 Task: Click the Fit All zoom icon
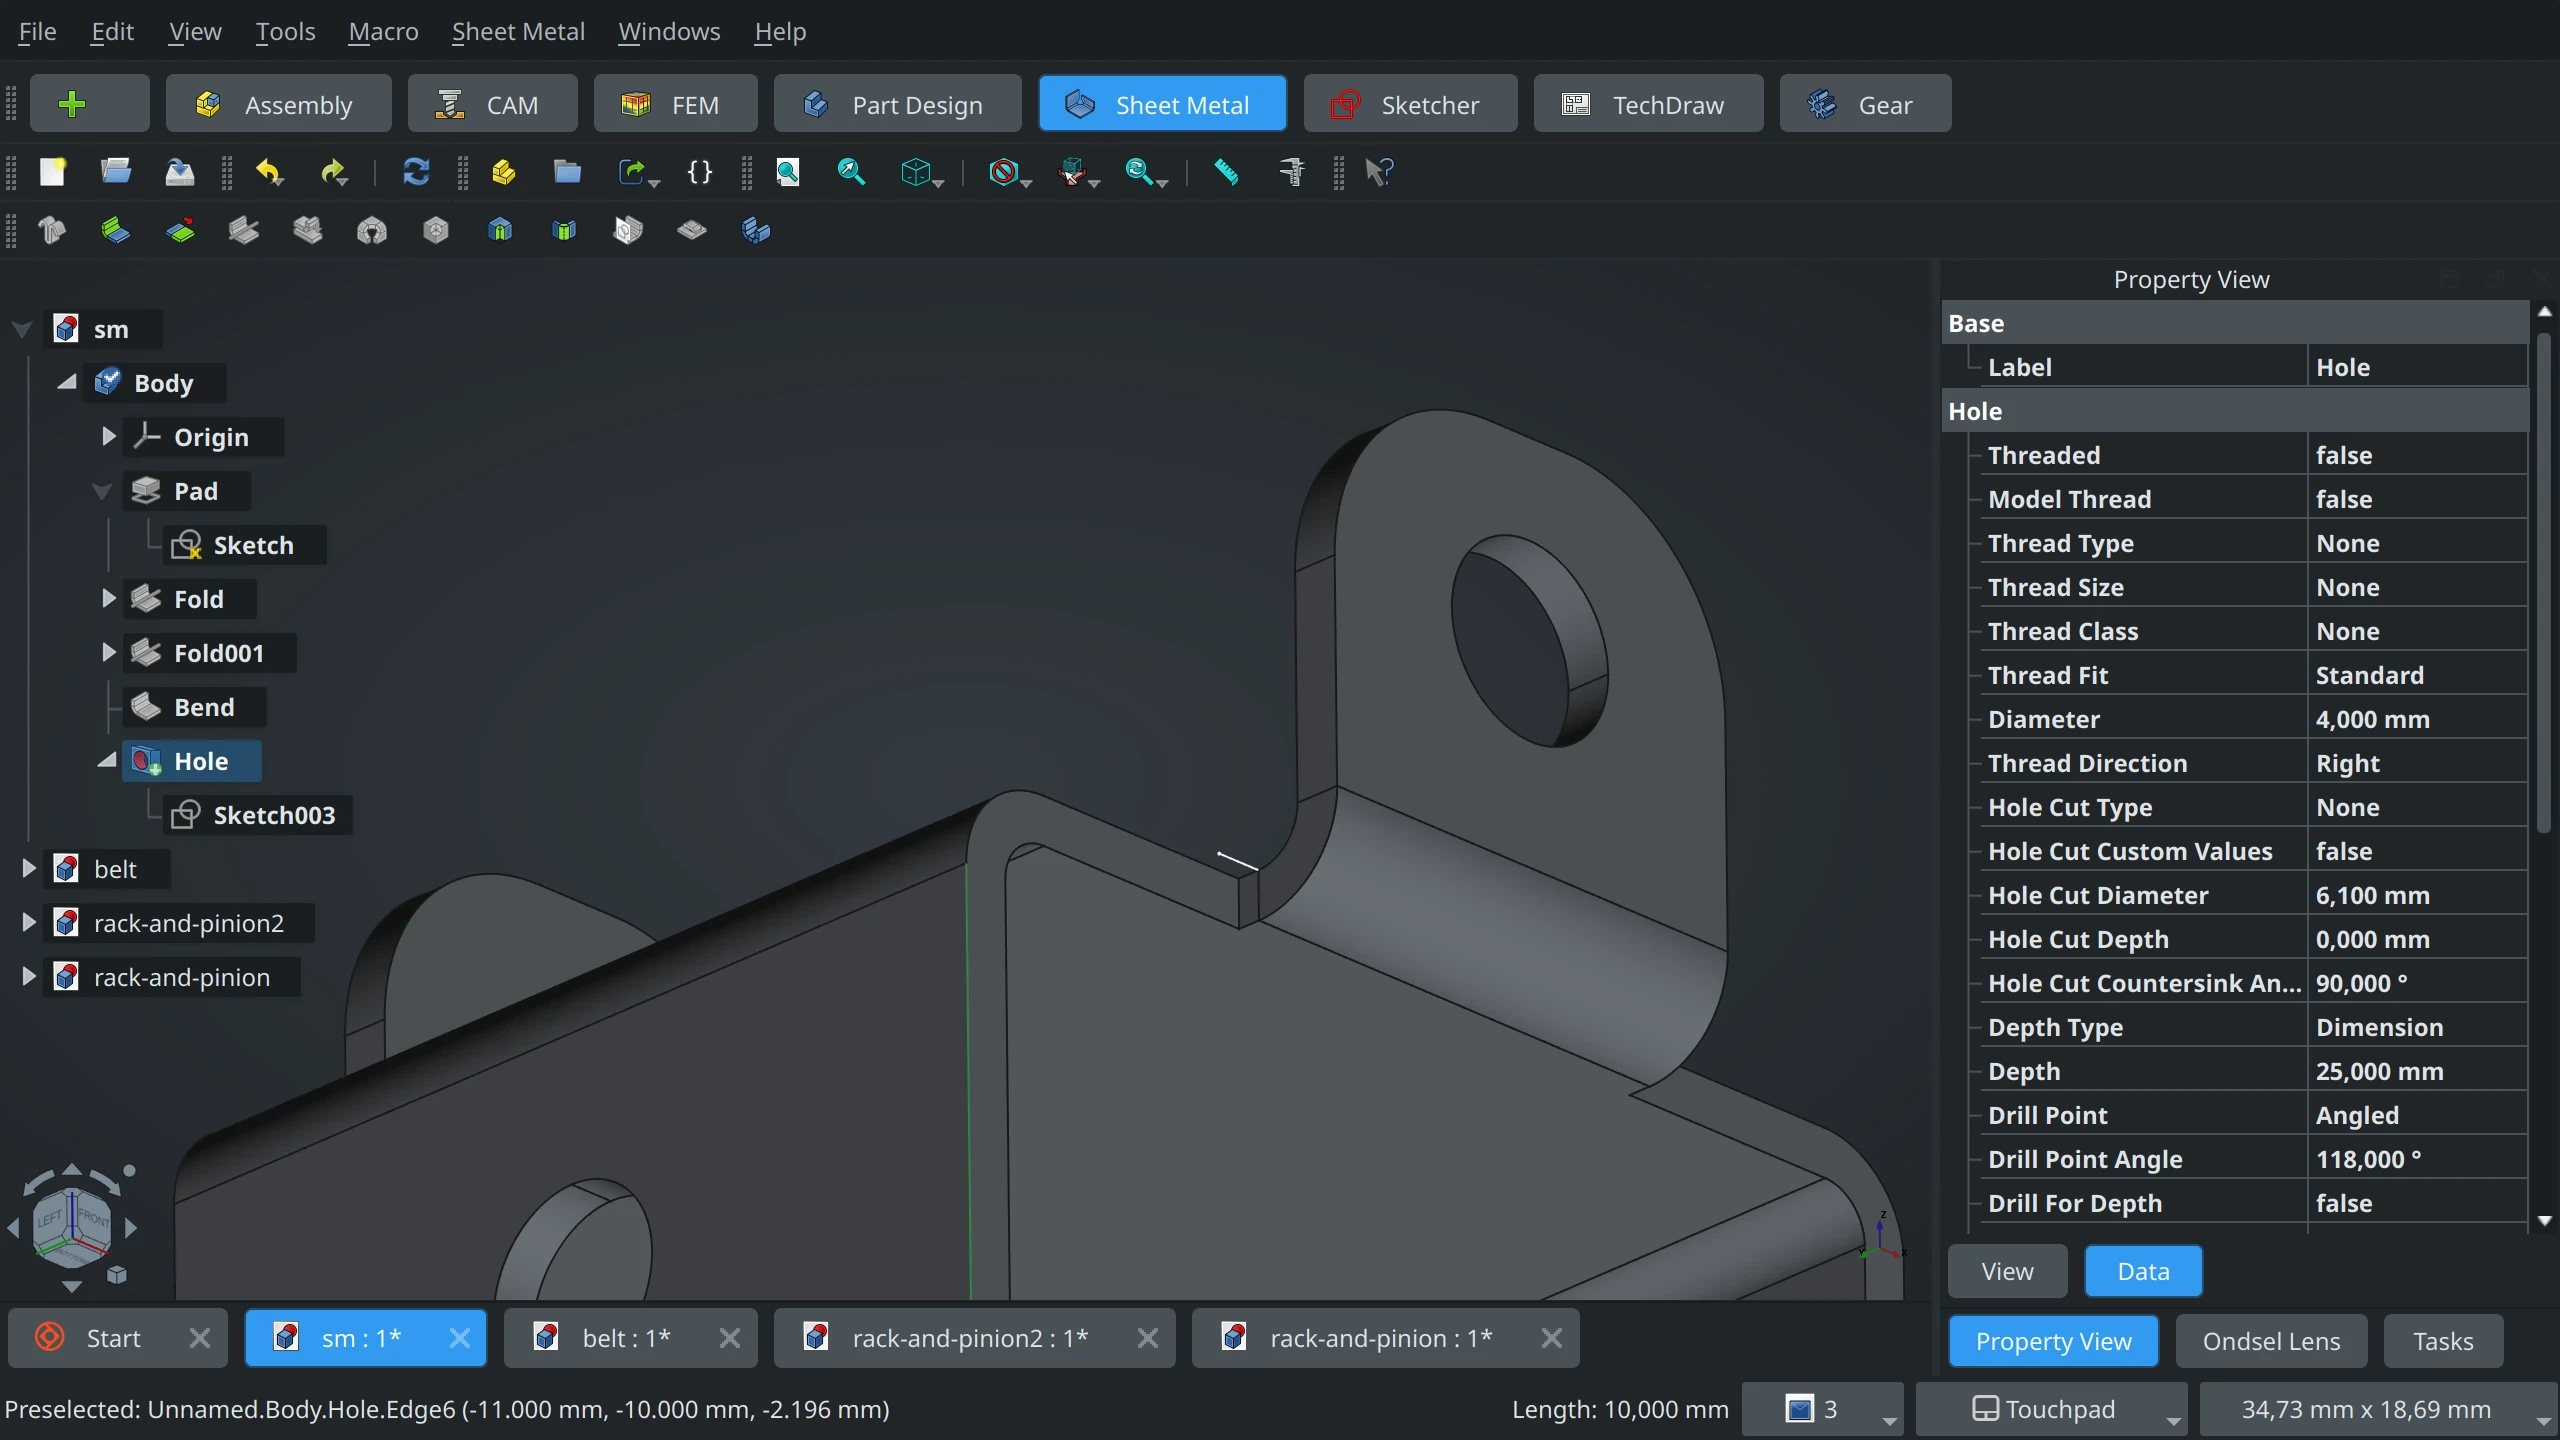[788, 172]
